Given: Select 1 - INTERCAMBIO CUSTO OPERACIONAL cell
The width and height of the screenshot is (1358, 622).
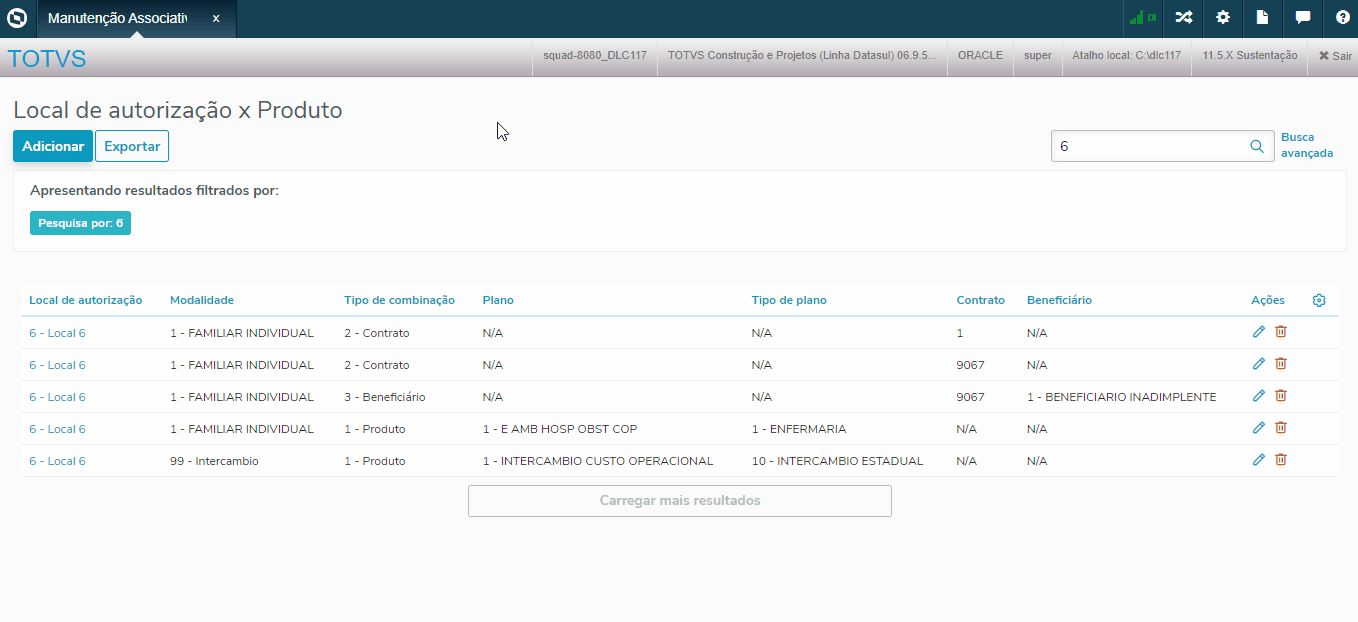Looking at the screenshot, I should (597, 461).
